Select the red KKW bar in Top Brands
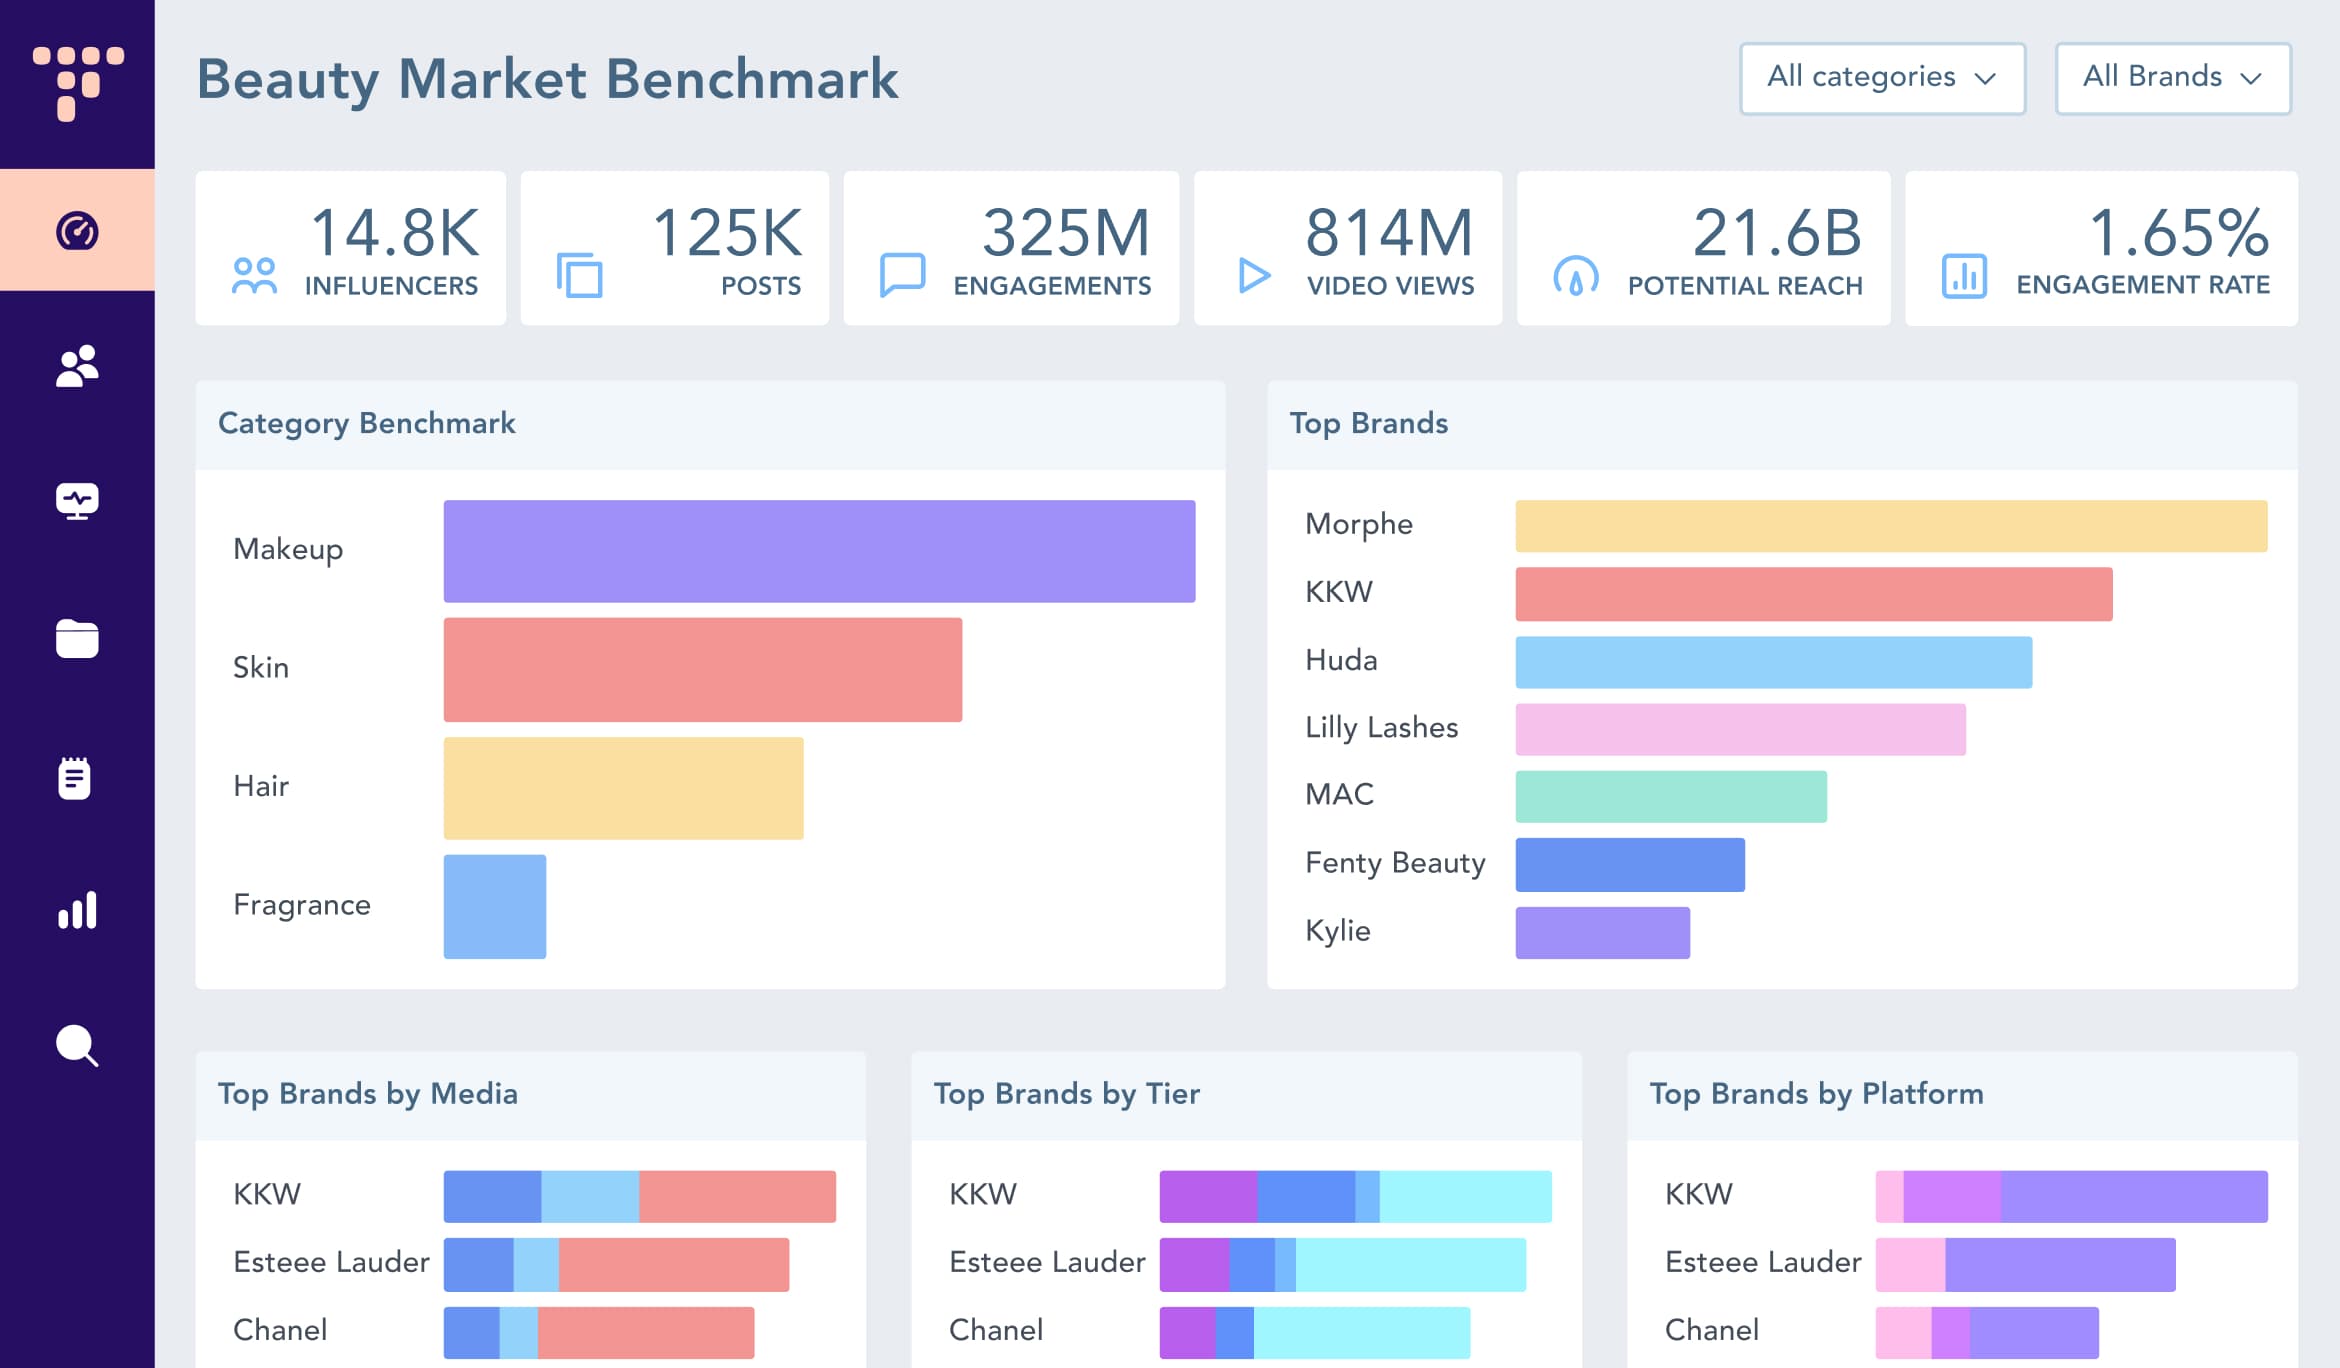The image size is (2340, 1368). [1814, 594]
